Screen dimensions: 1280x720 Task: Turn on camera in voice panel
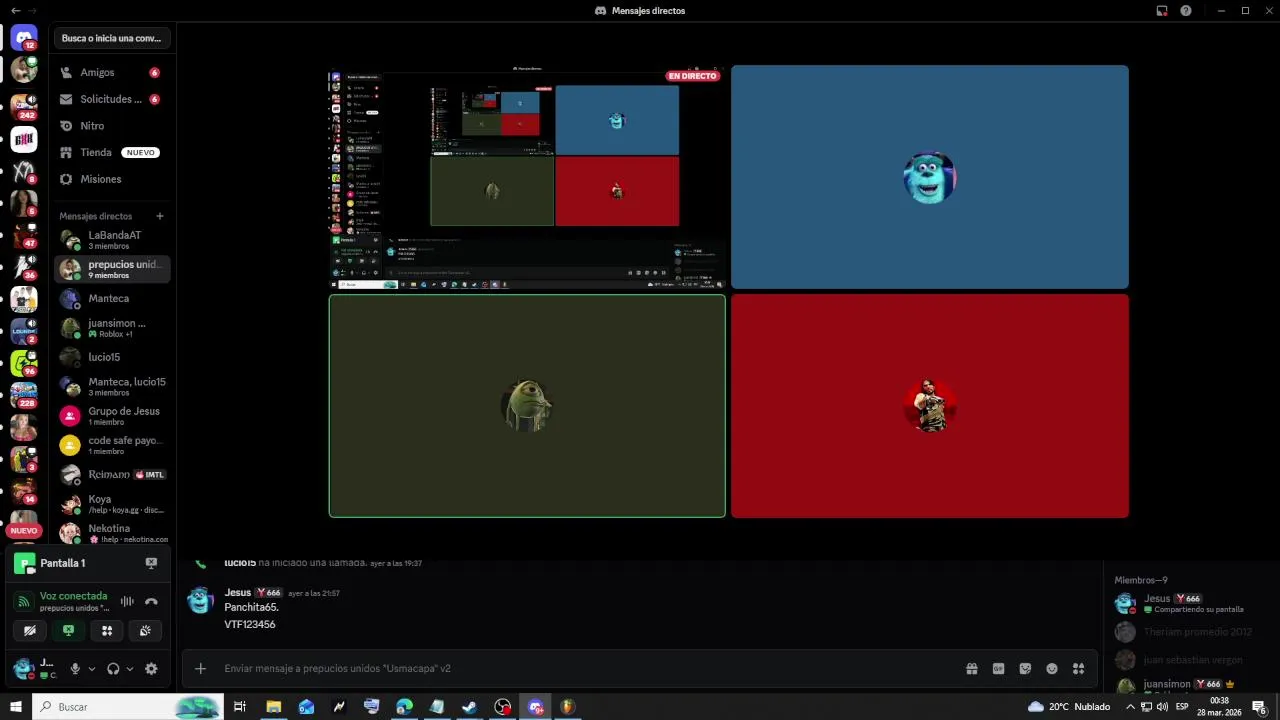30,630
